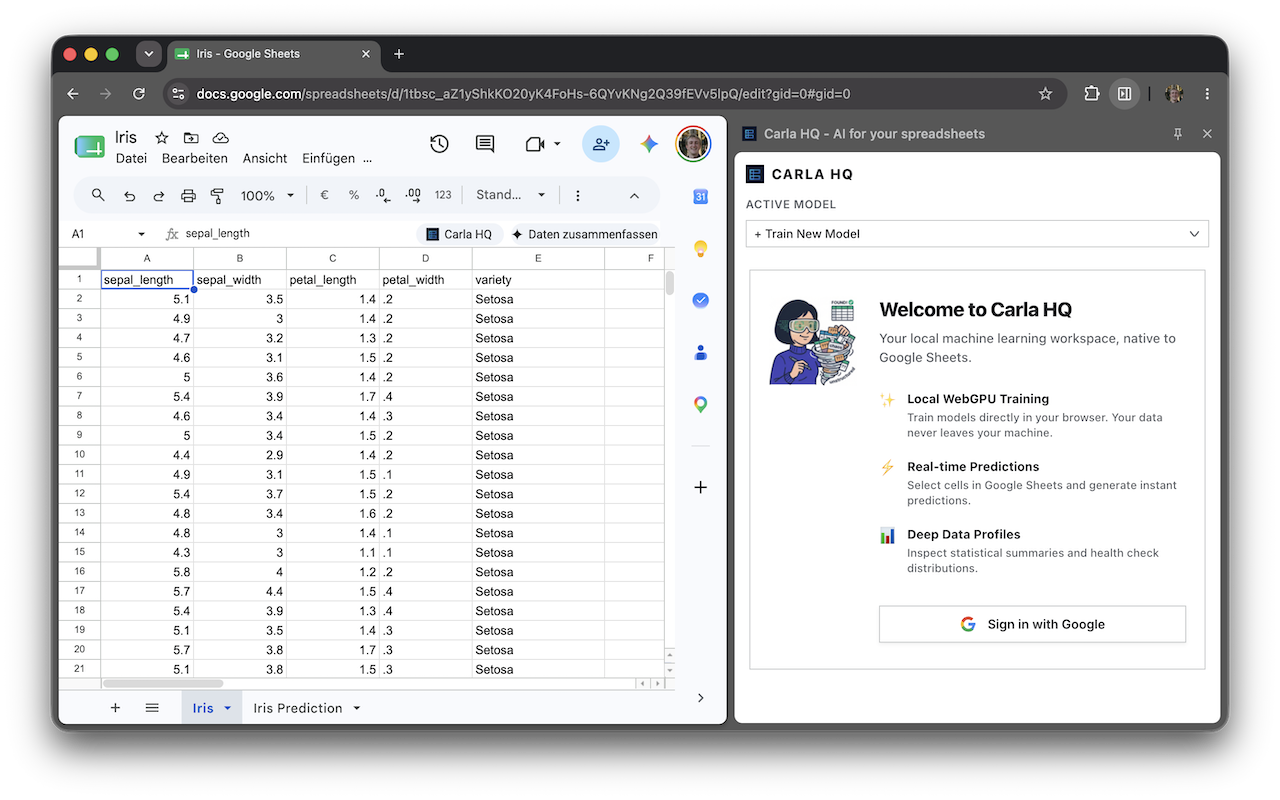This screenshot has width=1280, height=800.
Task: Click the search magnifier in the Sheets toolbar
Action: pyautogui.click(x=98, y=195)
